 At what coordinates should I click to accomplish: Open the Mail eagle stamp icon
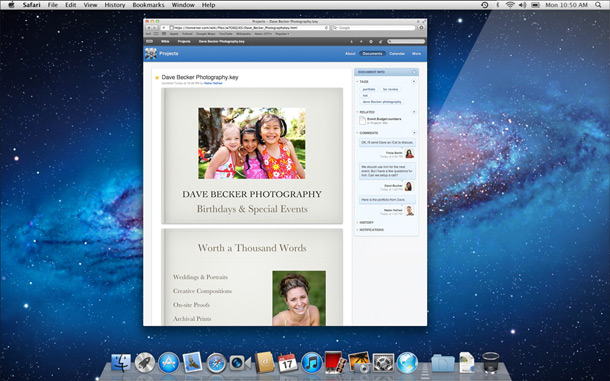pyautogui.click(x=192, y=362)
